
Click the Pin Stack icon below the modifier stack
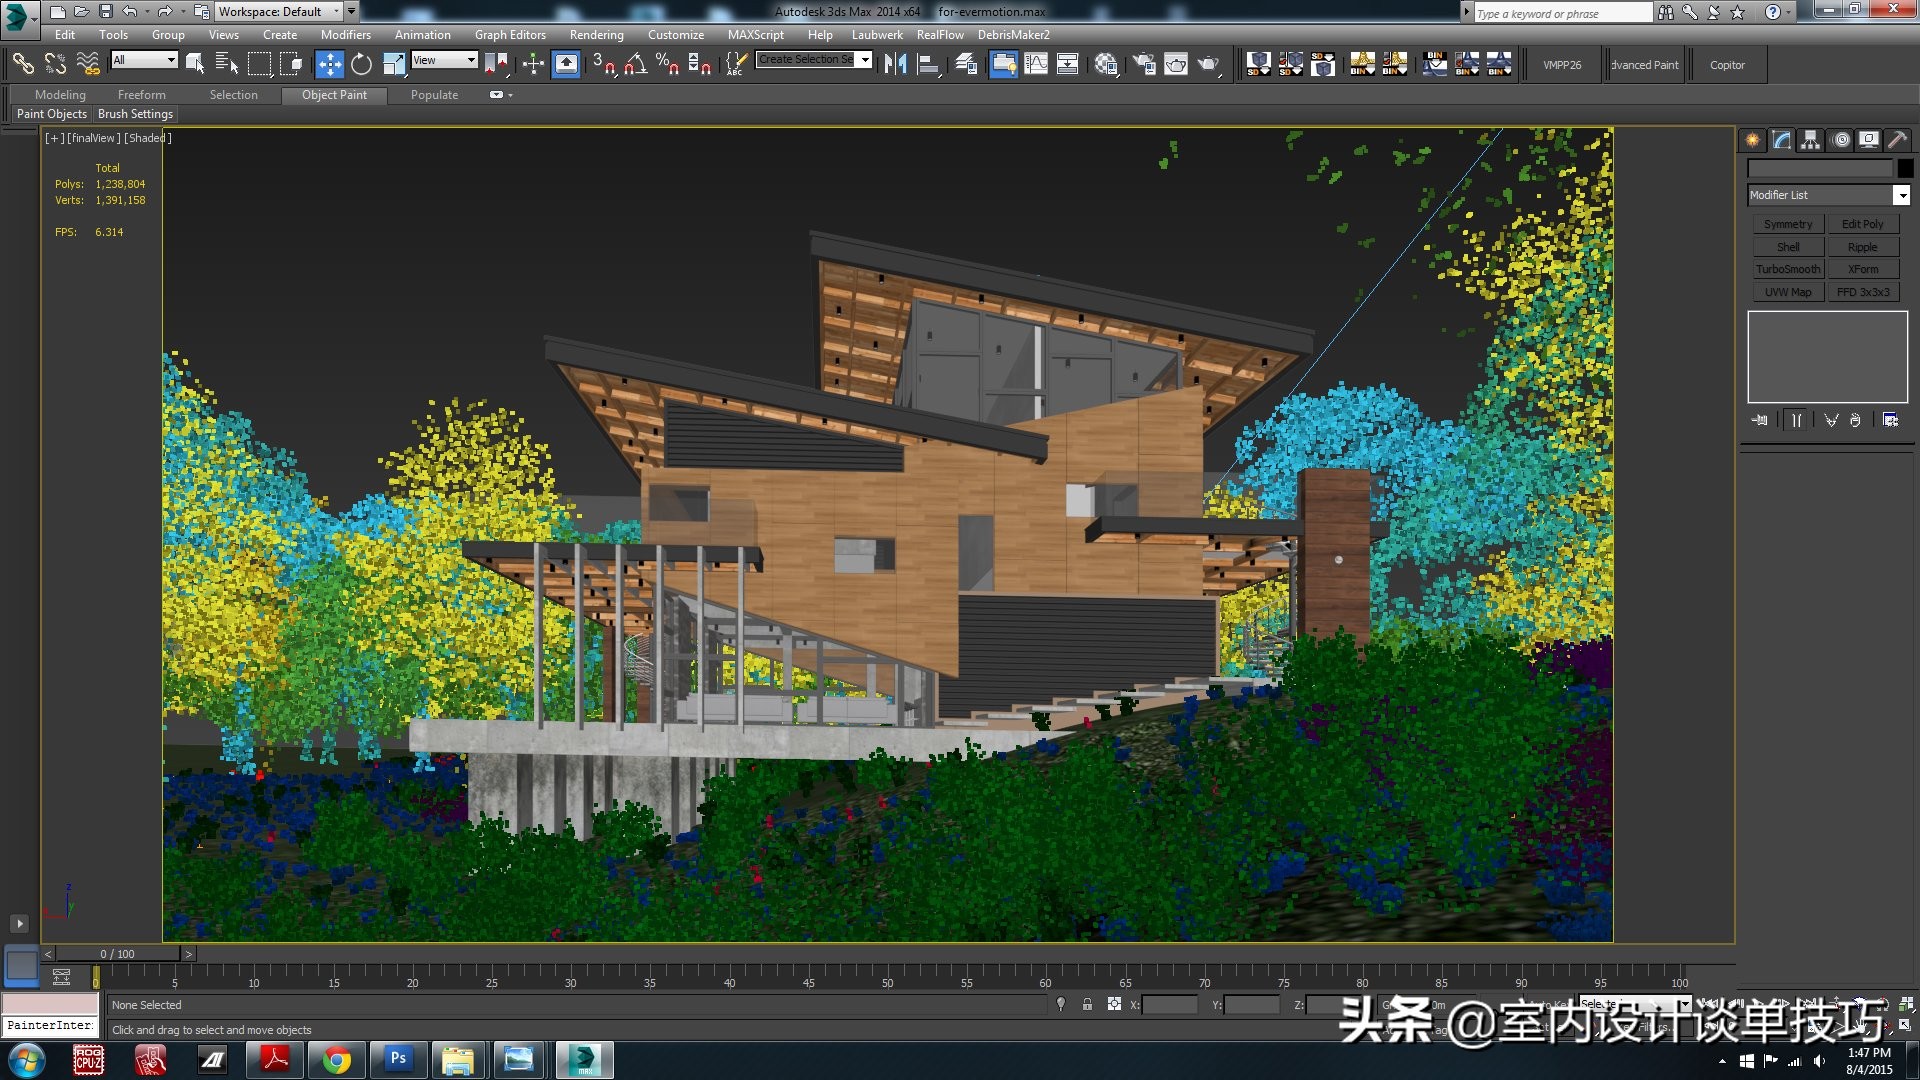pos(1760,420)
